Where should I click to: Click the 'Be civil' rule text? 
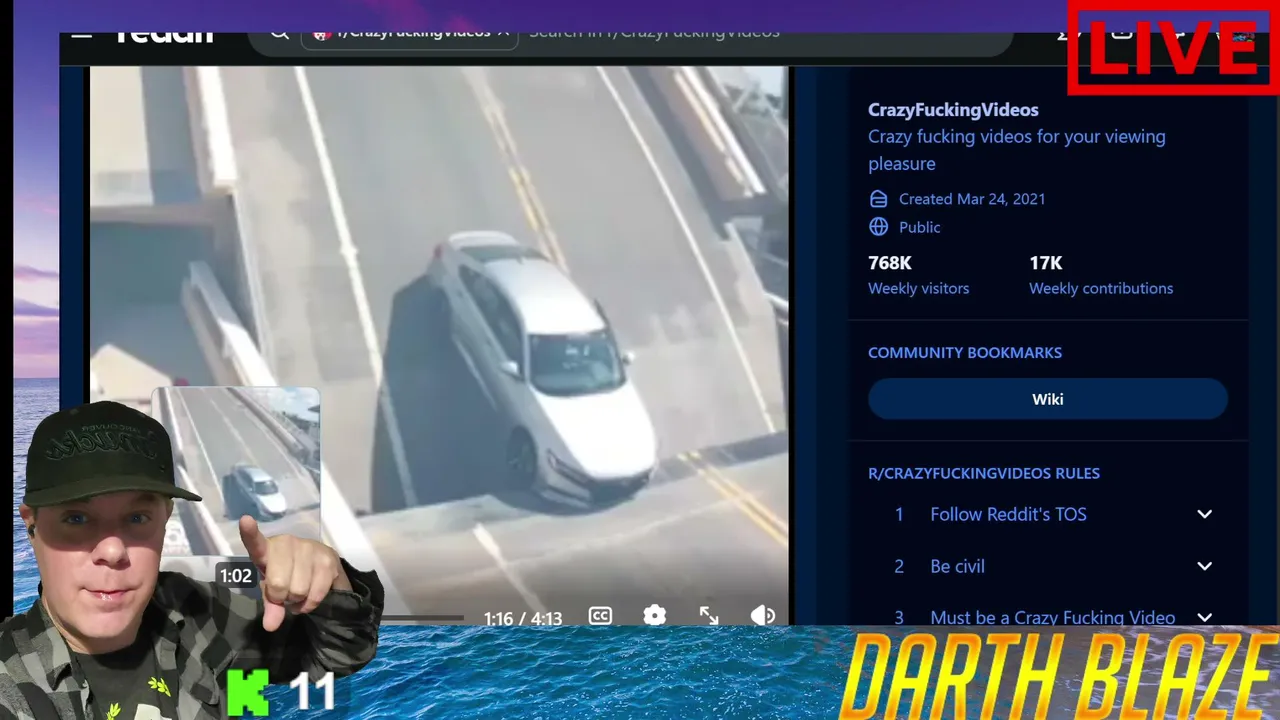[958, 566]
